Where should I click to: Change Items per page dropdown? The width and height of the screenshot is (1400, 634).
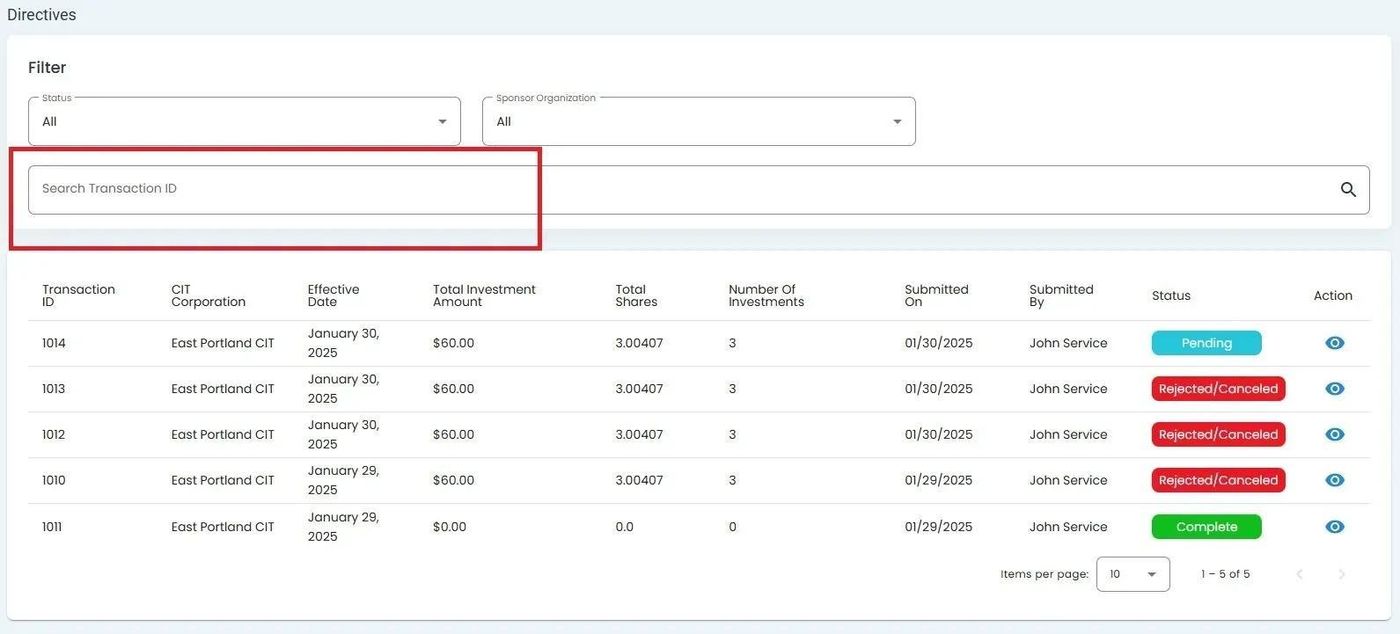(x=1132, y=574)
